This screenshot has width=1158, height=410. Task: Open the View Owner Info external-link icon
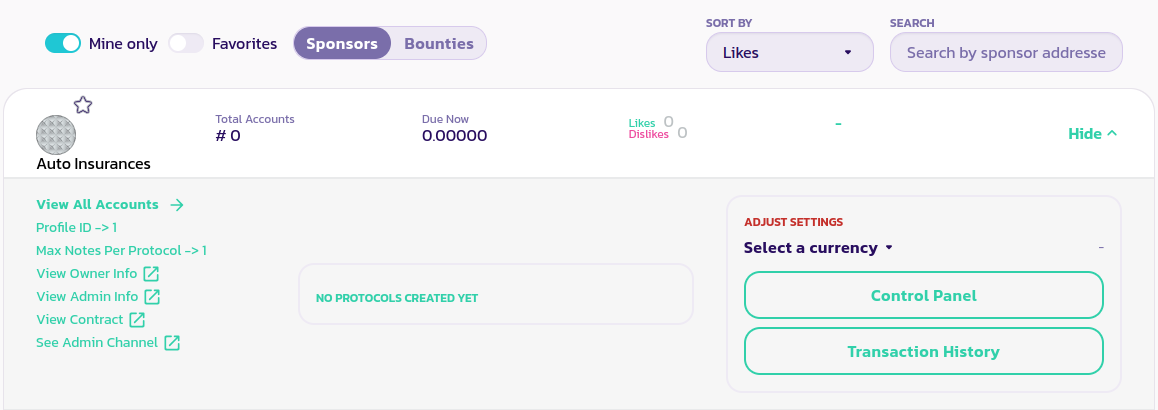pyautogui.click(x=151, y=274)
